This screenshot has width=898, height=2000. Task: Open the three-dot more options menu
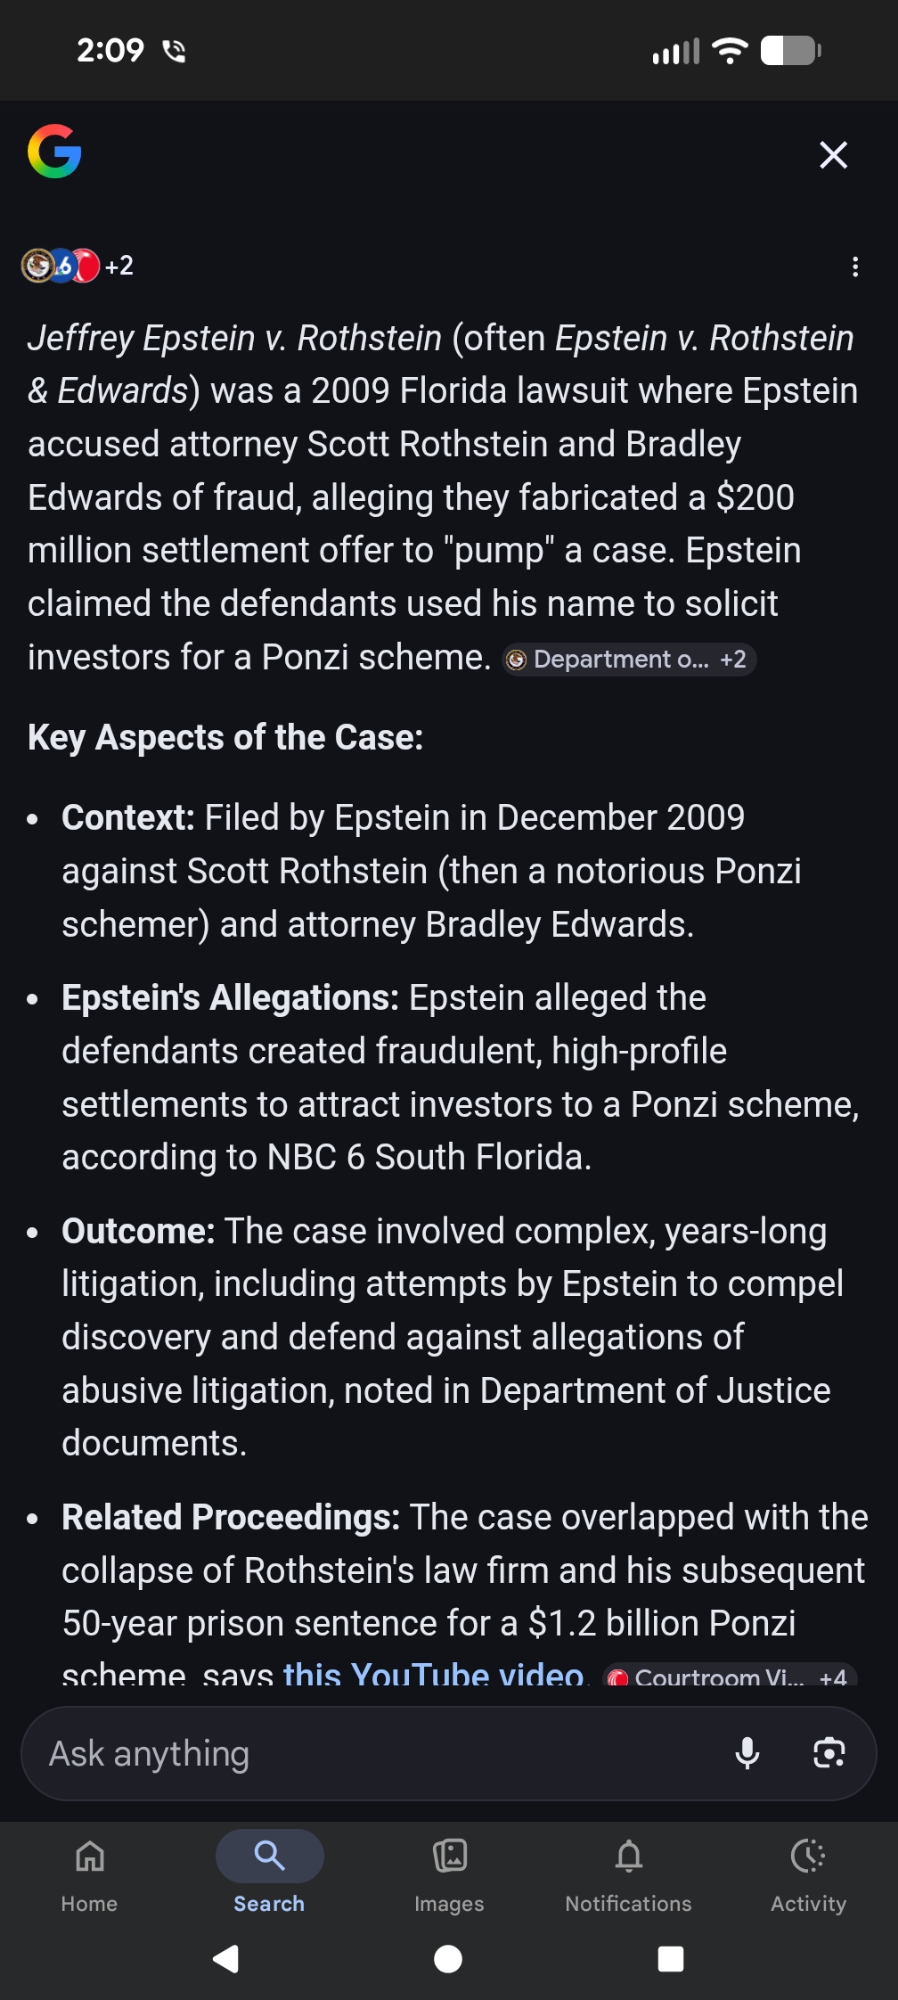tap(854, 267)
